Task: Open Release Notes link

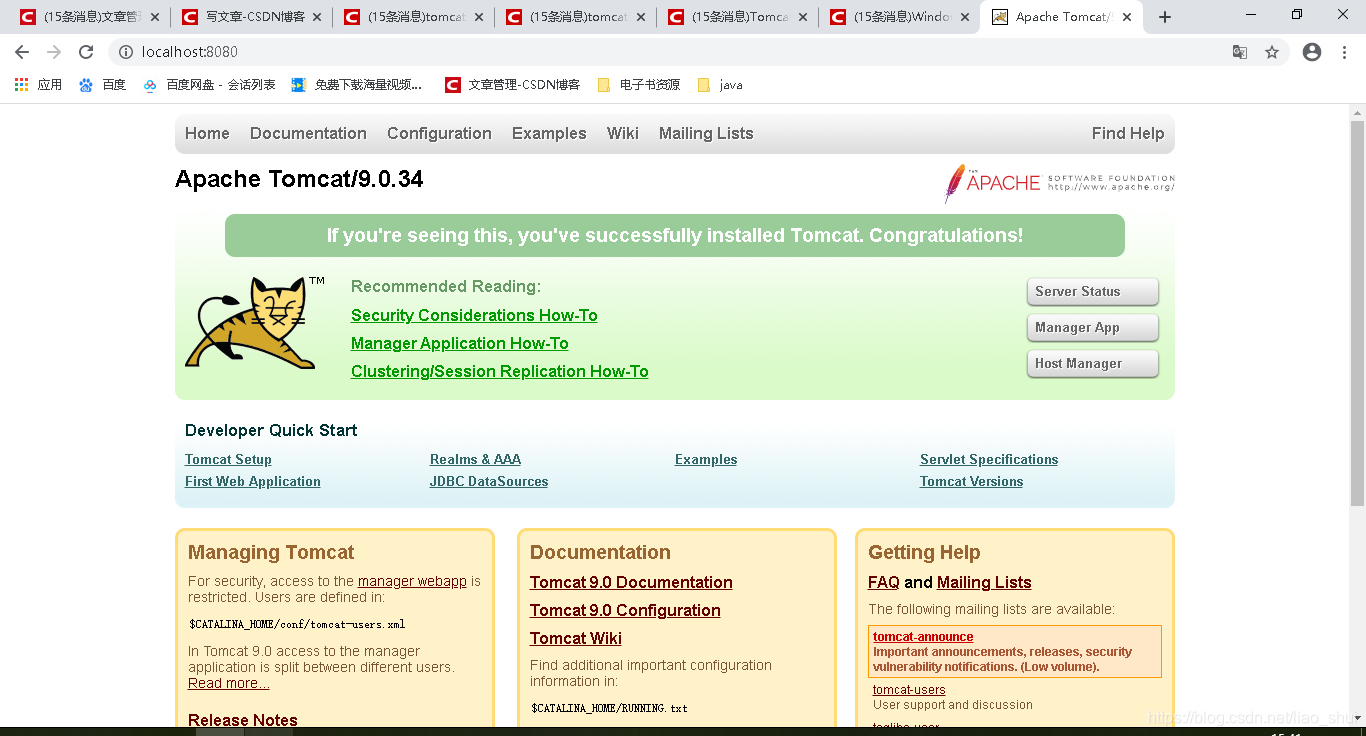Action: pyautogui.click(x=243, y=720)
